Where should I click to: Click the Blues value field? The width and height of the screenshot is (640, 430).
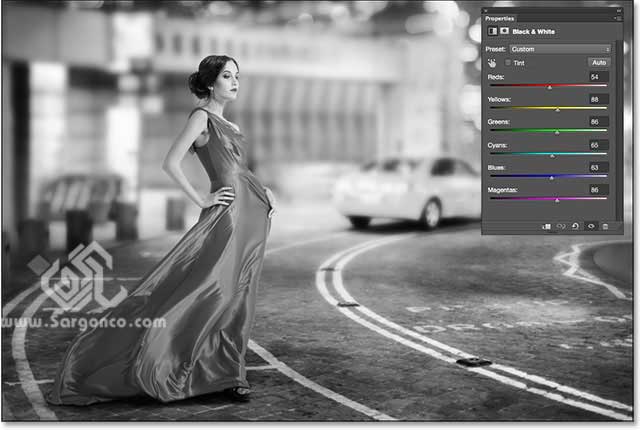pos(598,166)
